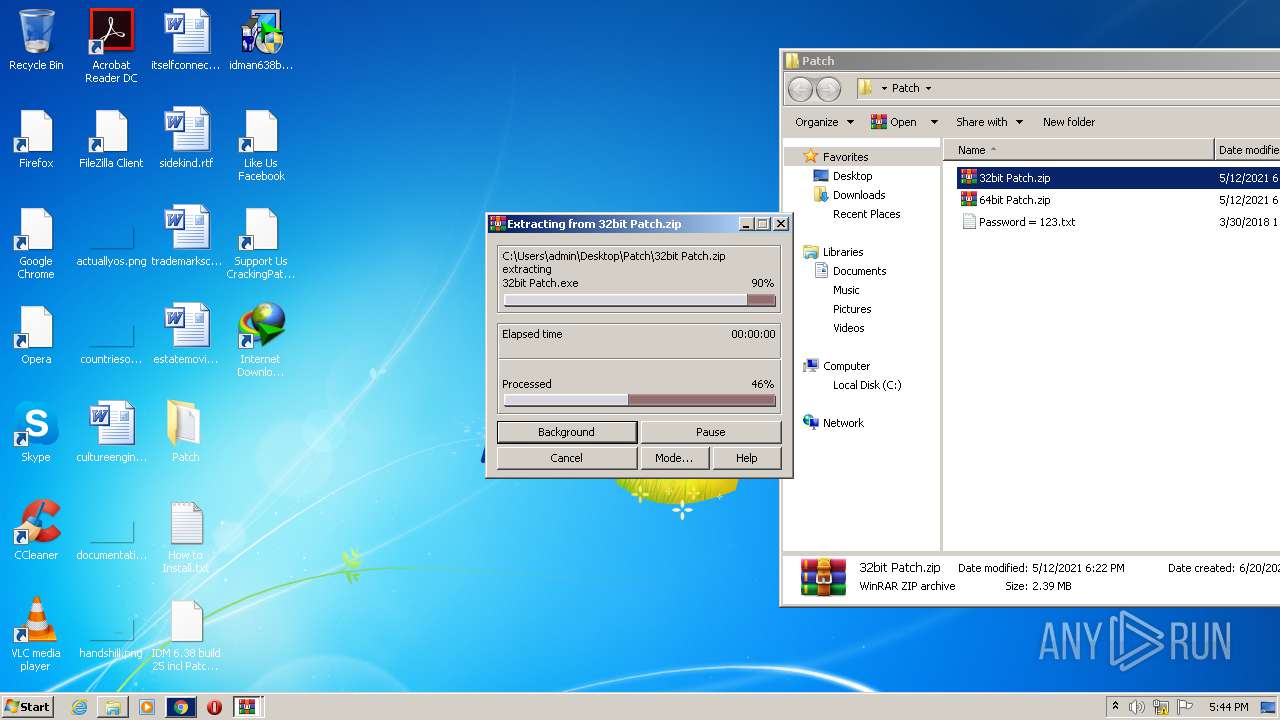Launch Google Chrome desktop shortcut
This screenshot has width=1280, height=720.
36,243
